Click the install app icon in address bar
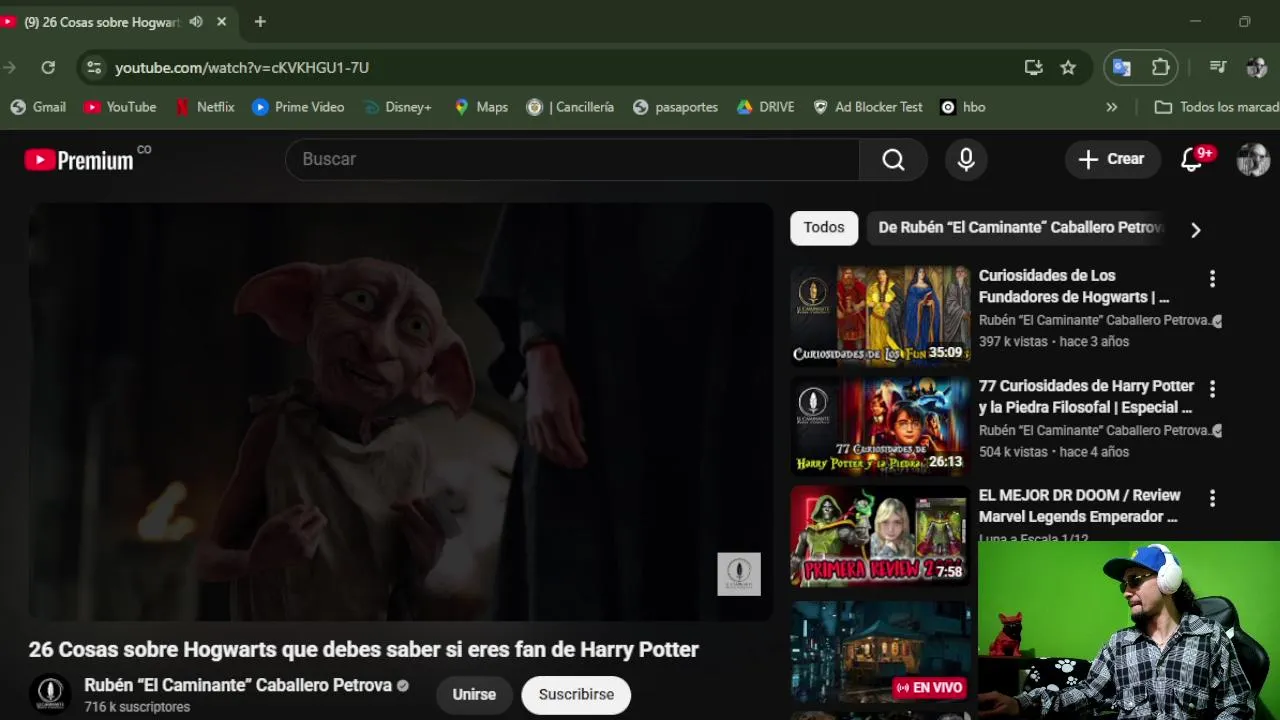The height and width of the screenshot is (720, 1280). [x=1033, y=67]
